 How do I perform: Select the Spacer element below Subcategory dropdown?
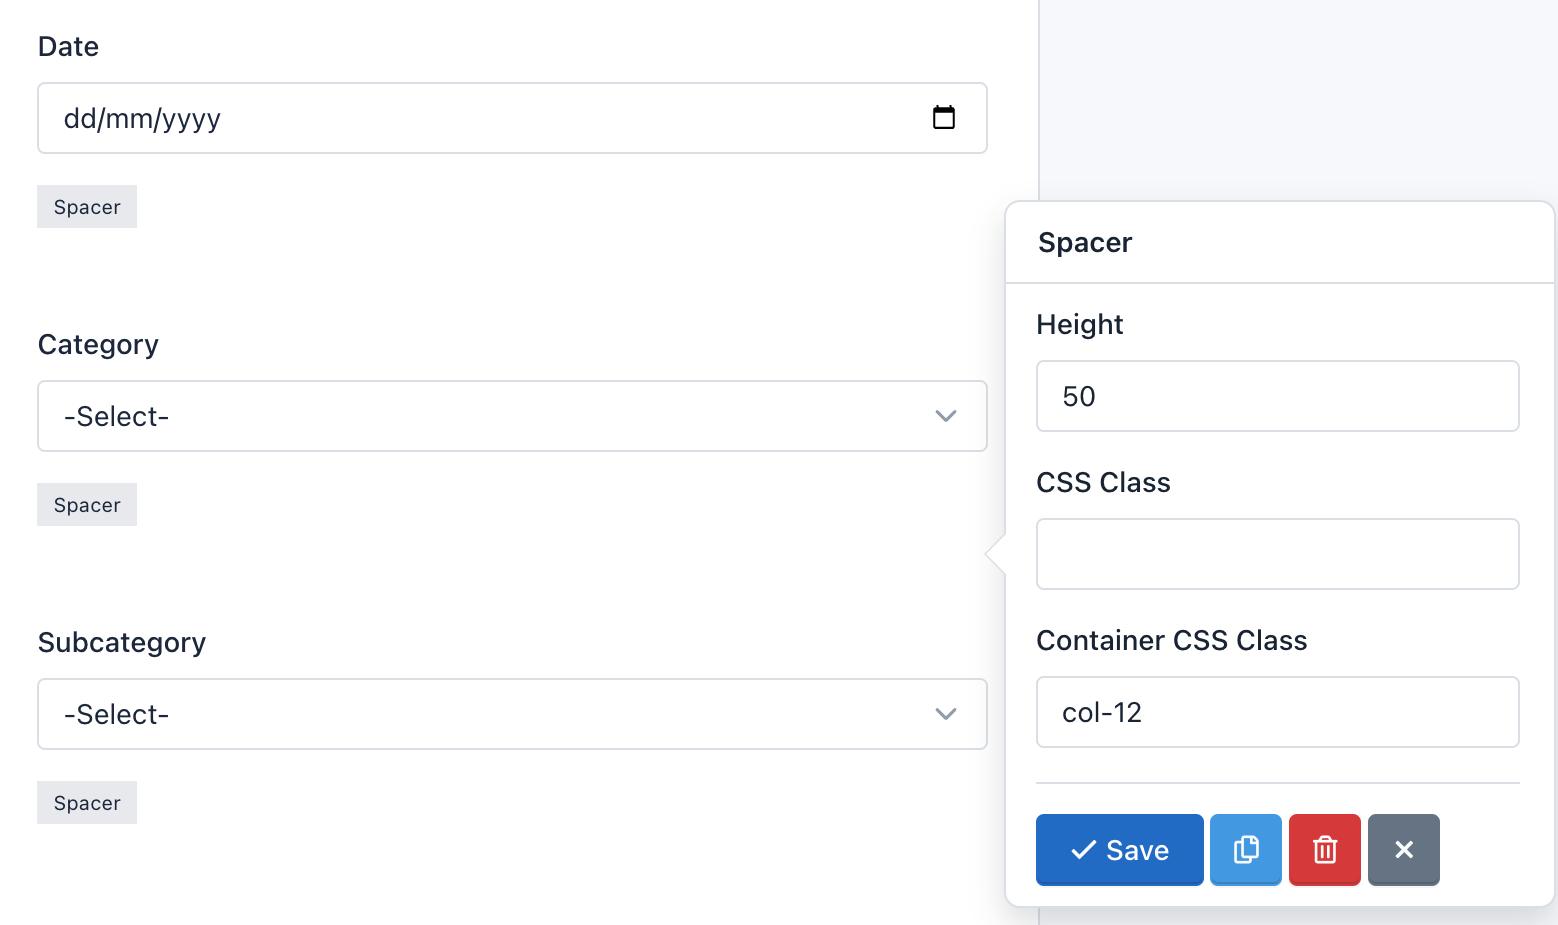(x=87, y=803)
